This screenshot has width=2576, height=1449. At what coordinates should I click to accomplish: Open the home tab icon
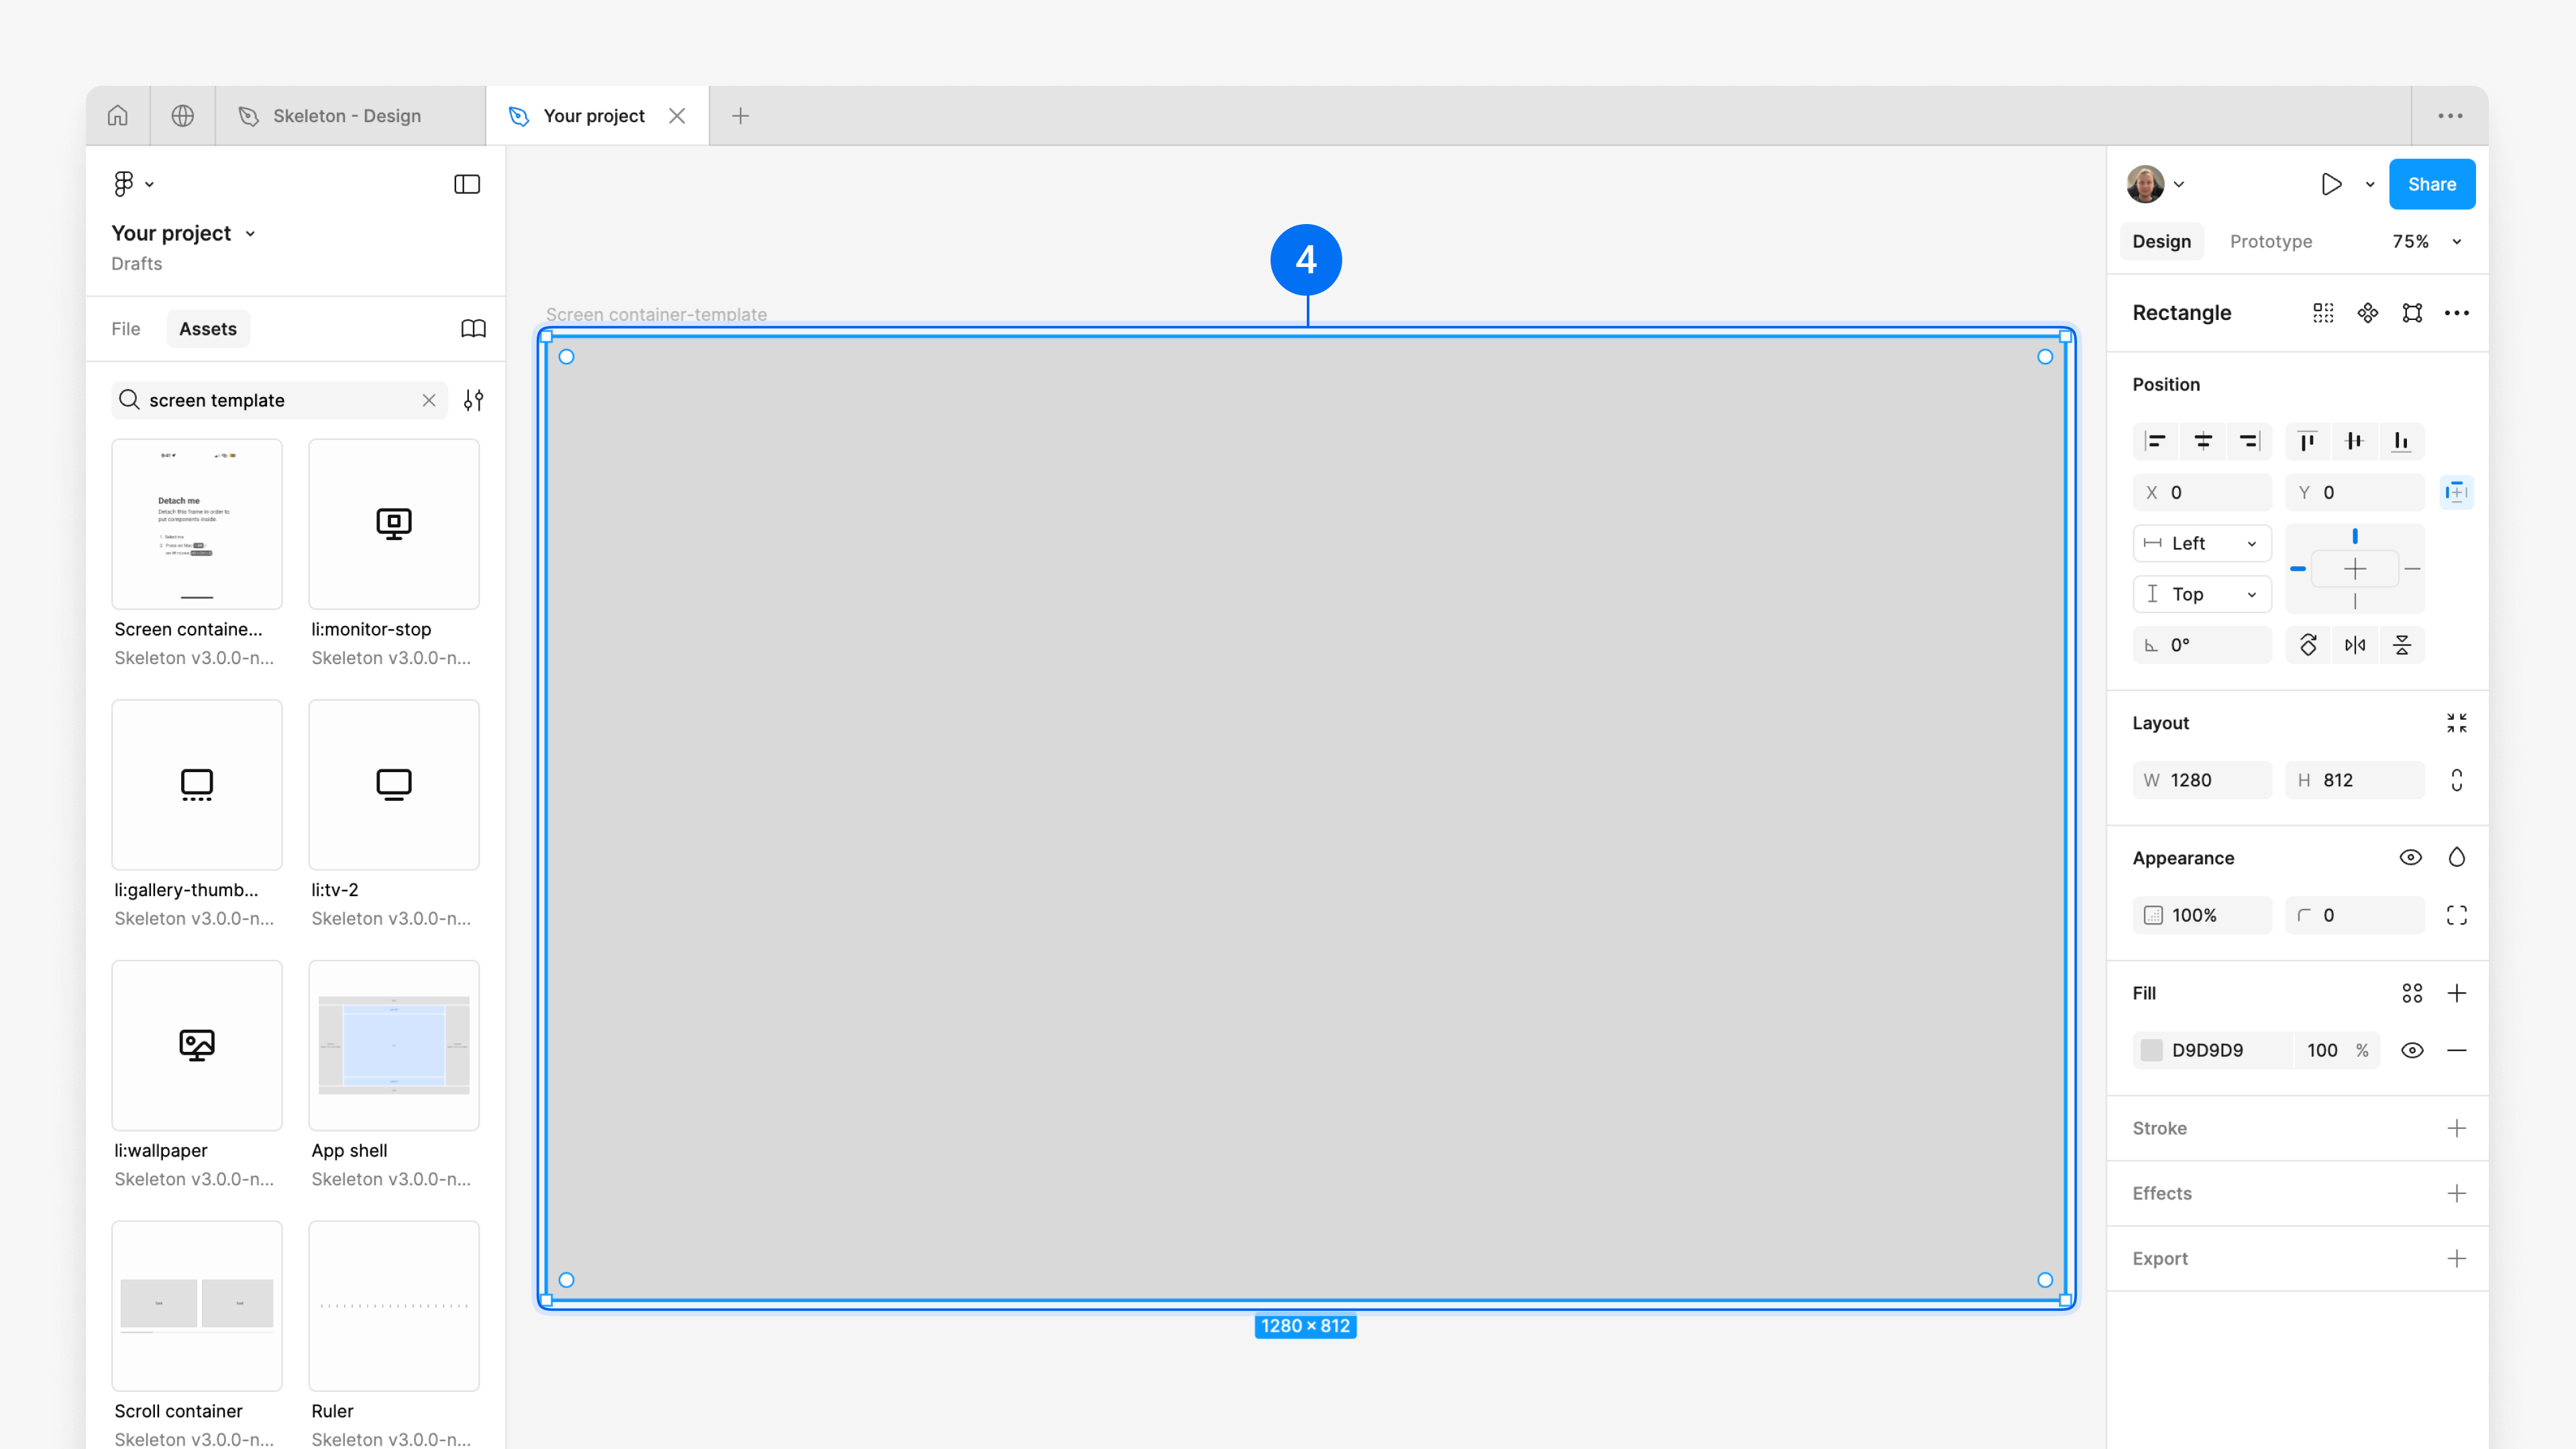[118, 116]
